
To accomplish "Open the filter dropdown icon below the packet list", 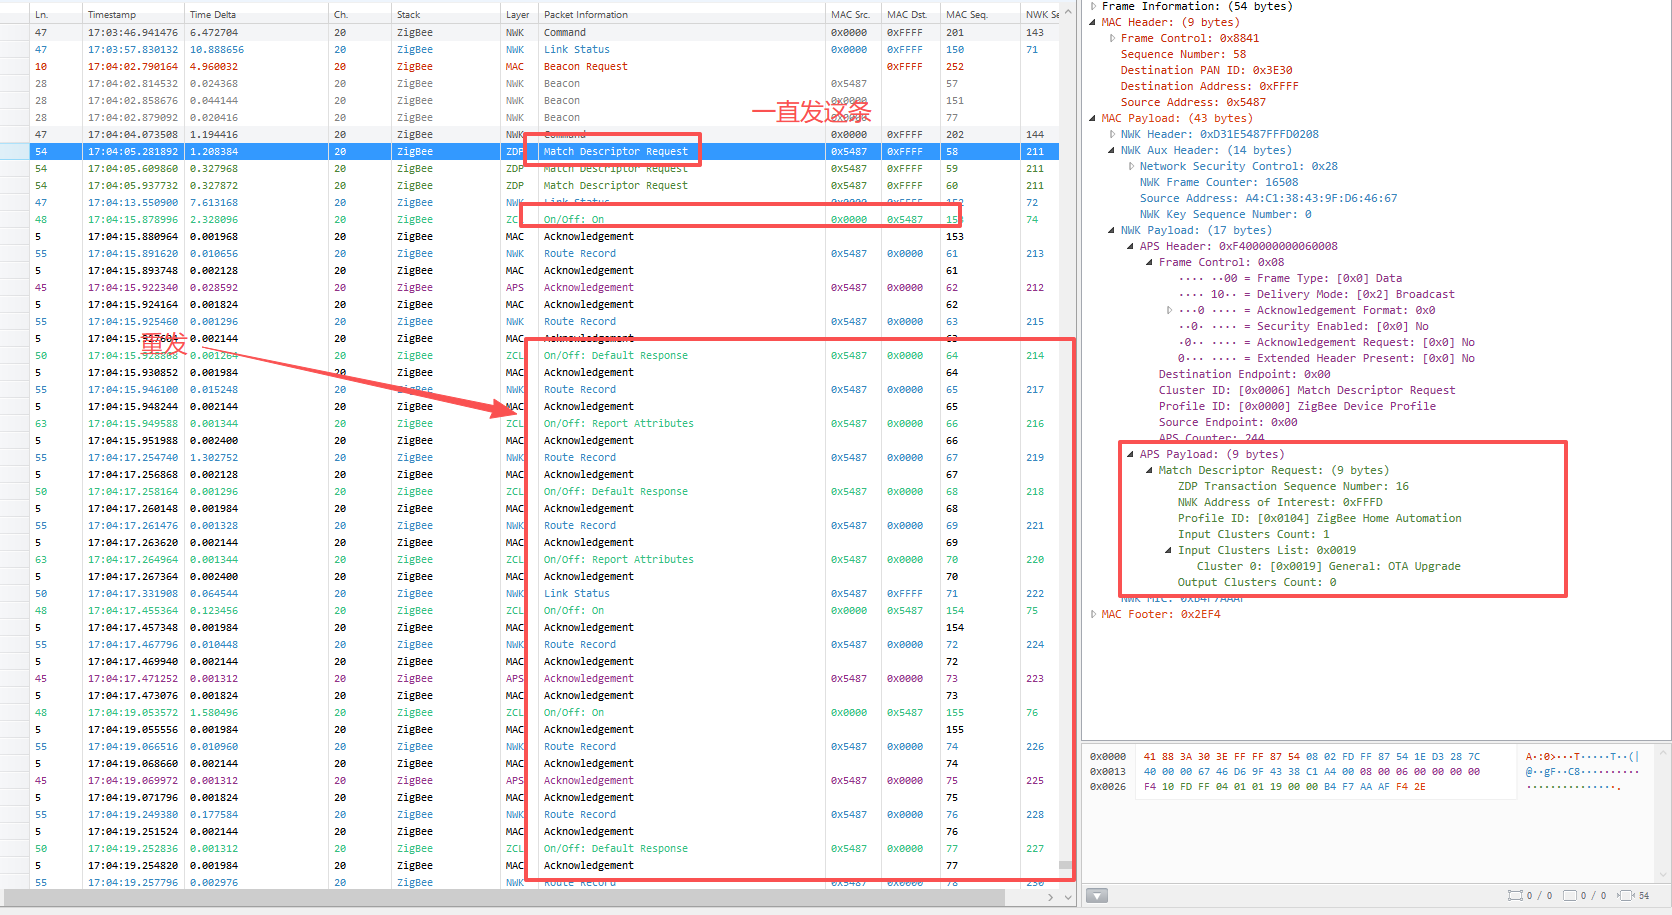I will [1096, 895].
